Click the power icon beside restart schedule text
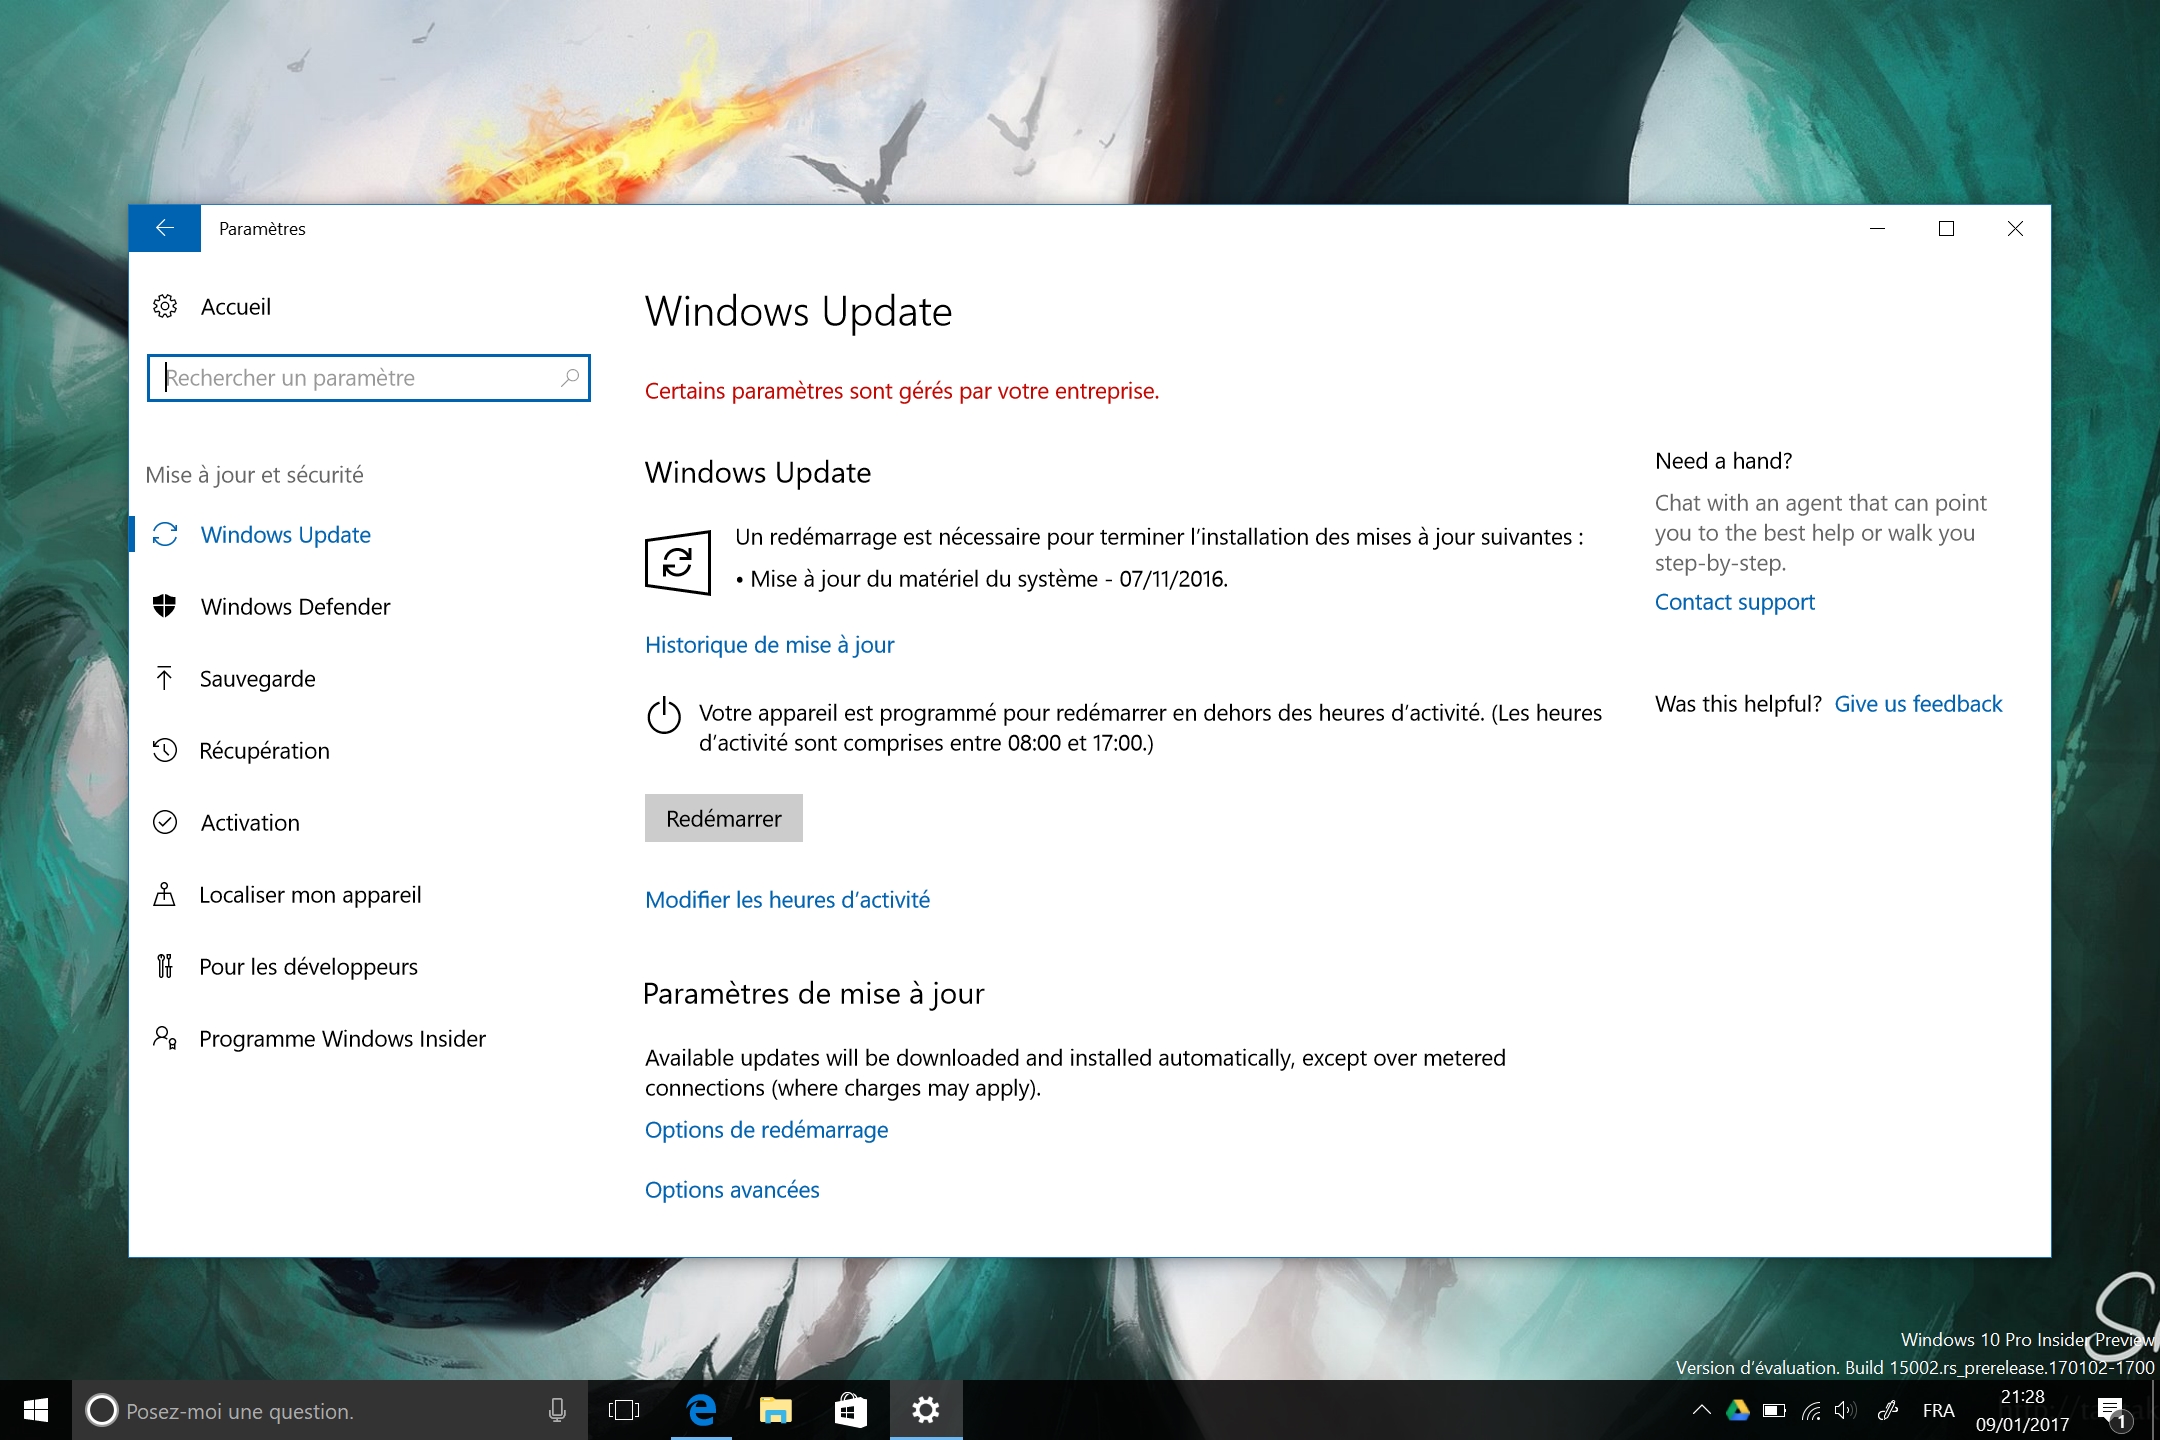This screenshot has height=1440, width=2160. point(664,716)
